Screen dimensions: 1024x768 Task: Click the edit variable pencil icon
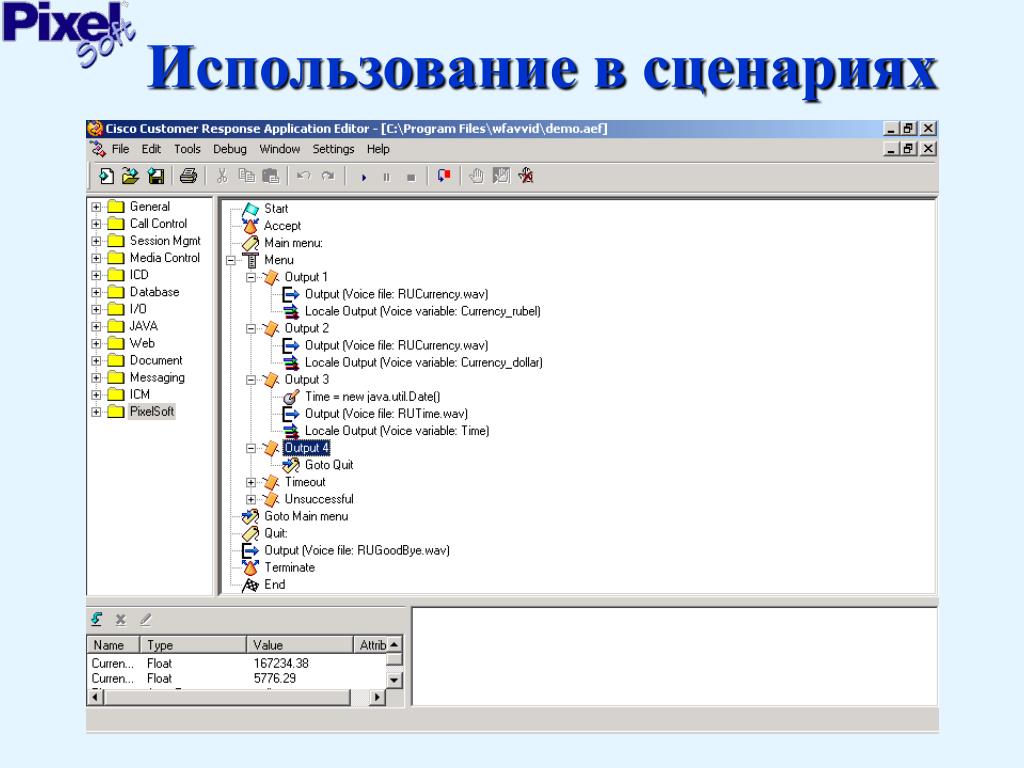(145, 619)
